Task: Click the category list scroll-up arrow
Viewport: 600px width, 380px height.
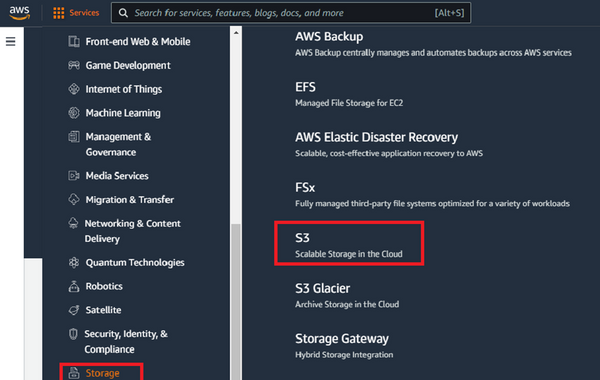Action: coord(236,33)
